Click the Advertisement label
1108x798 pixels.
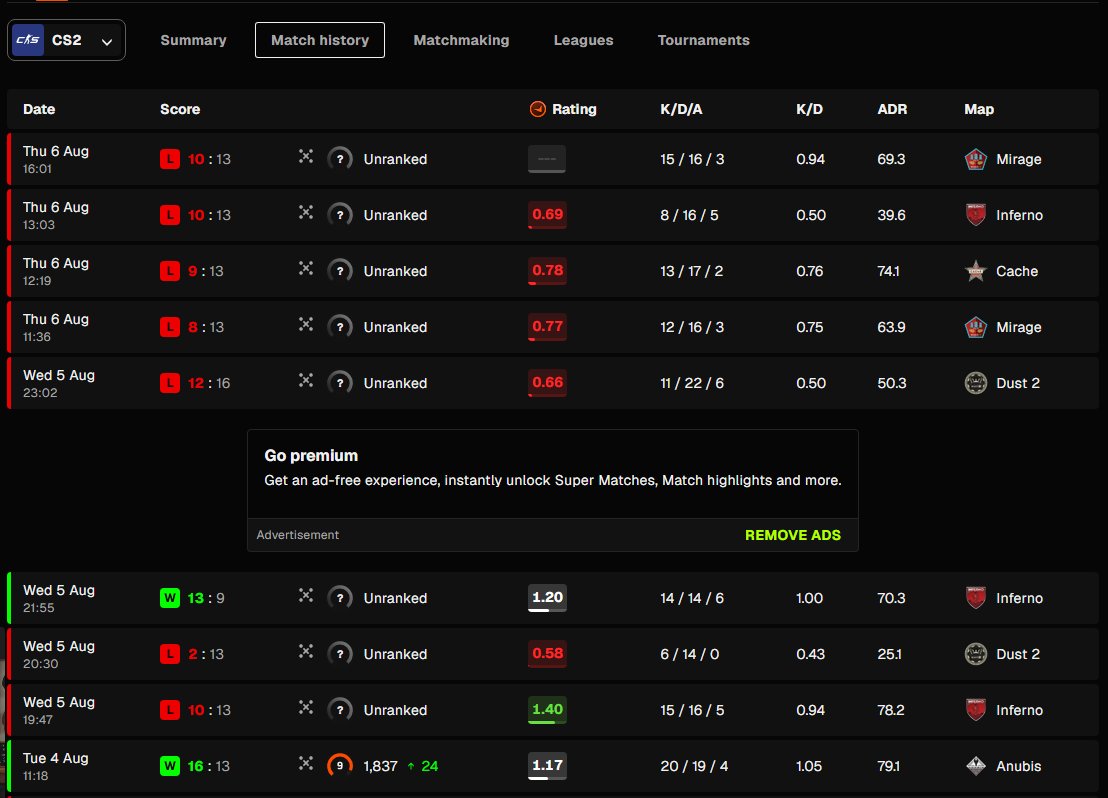coord(297,535)
